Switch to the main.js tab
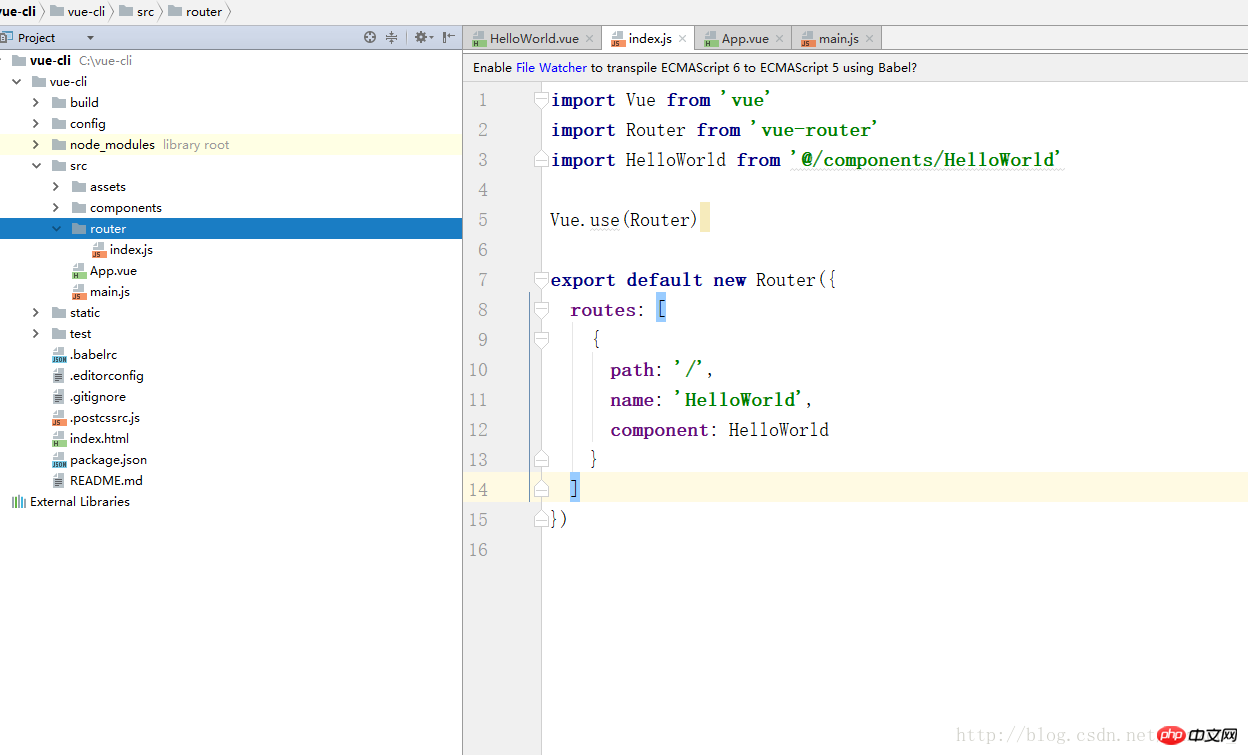Screen dimensions: 1248x755 [x=838, y=39]
